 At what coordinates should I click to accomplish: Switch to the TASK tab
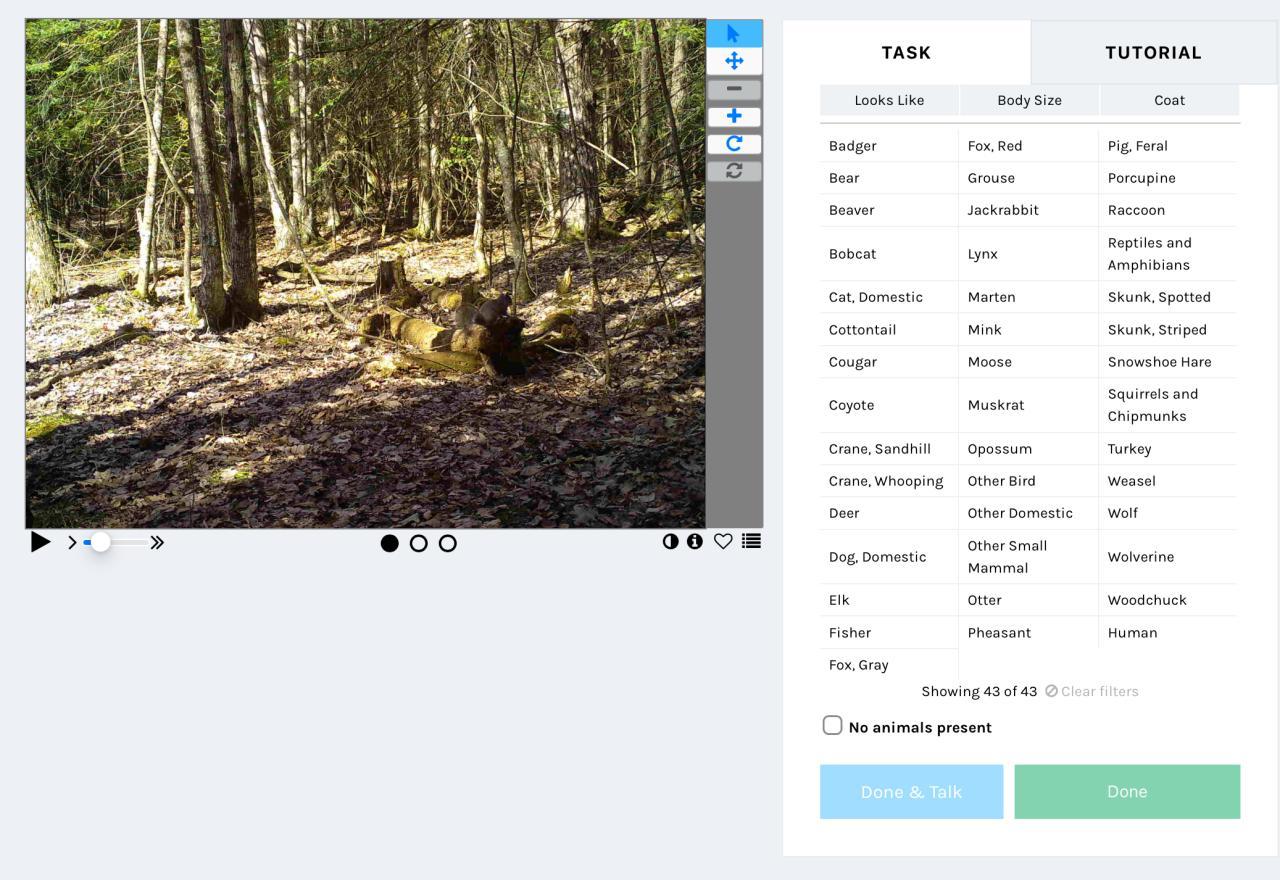coord(906,52)
